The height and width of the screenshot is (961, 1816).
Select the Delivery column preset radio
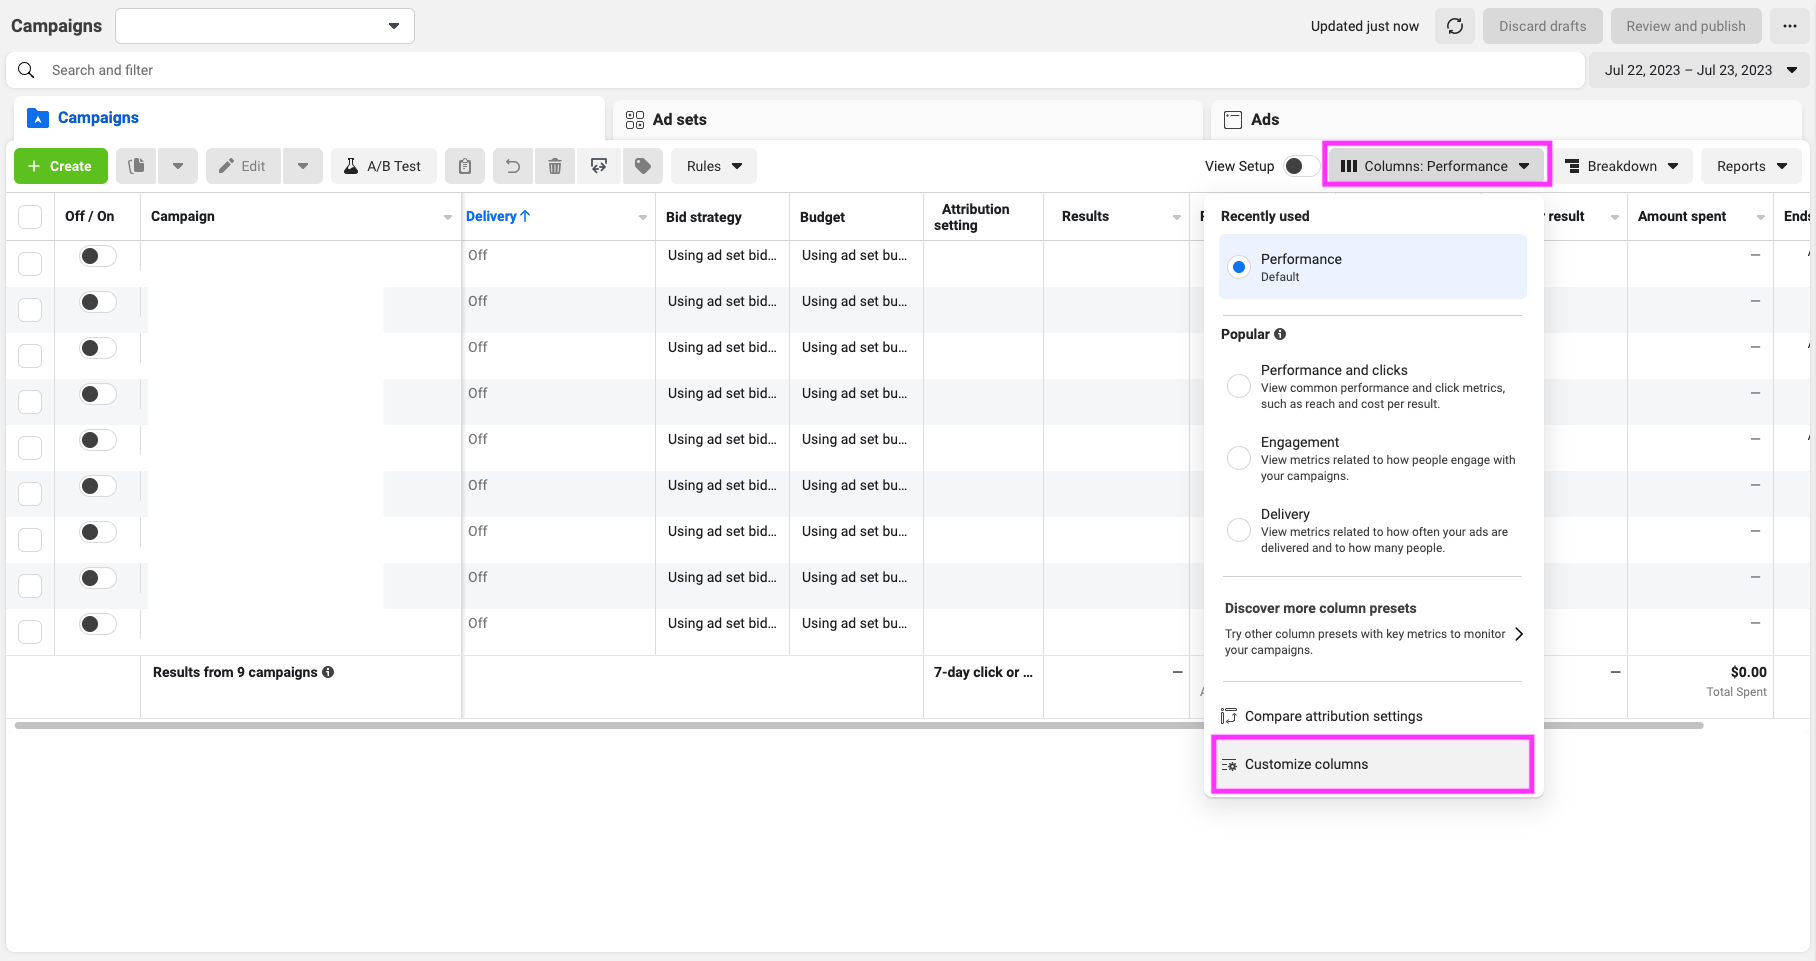click(1239, 530)
